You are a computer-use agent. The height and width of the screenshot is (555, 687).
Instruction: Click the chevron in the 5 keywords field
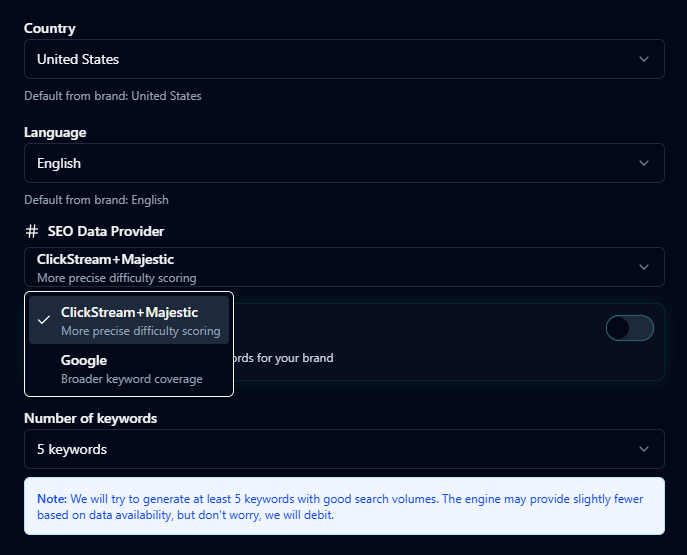[644, 449]
